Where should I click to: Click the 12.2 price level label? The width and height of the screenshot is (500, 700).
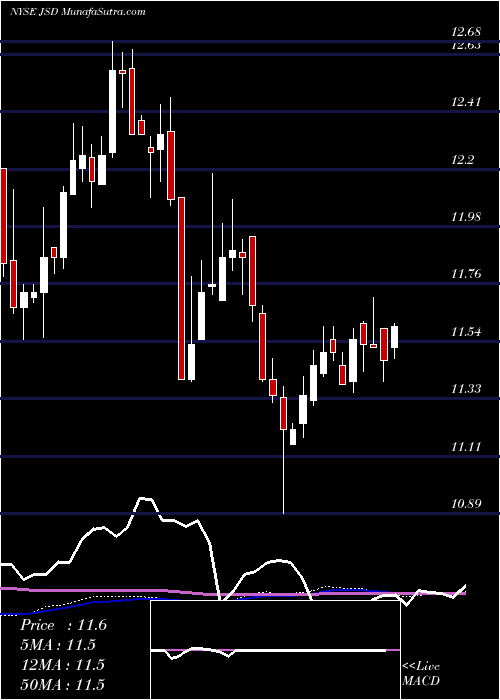tap(462, 160)
